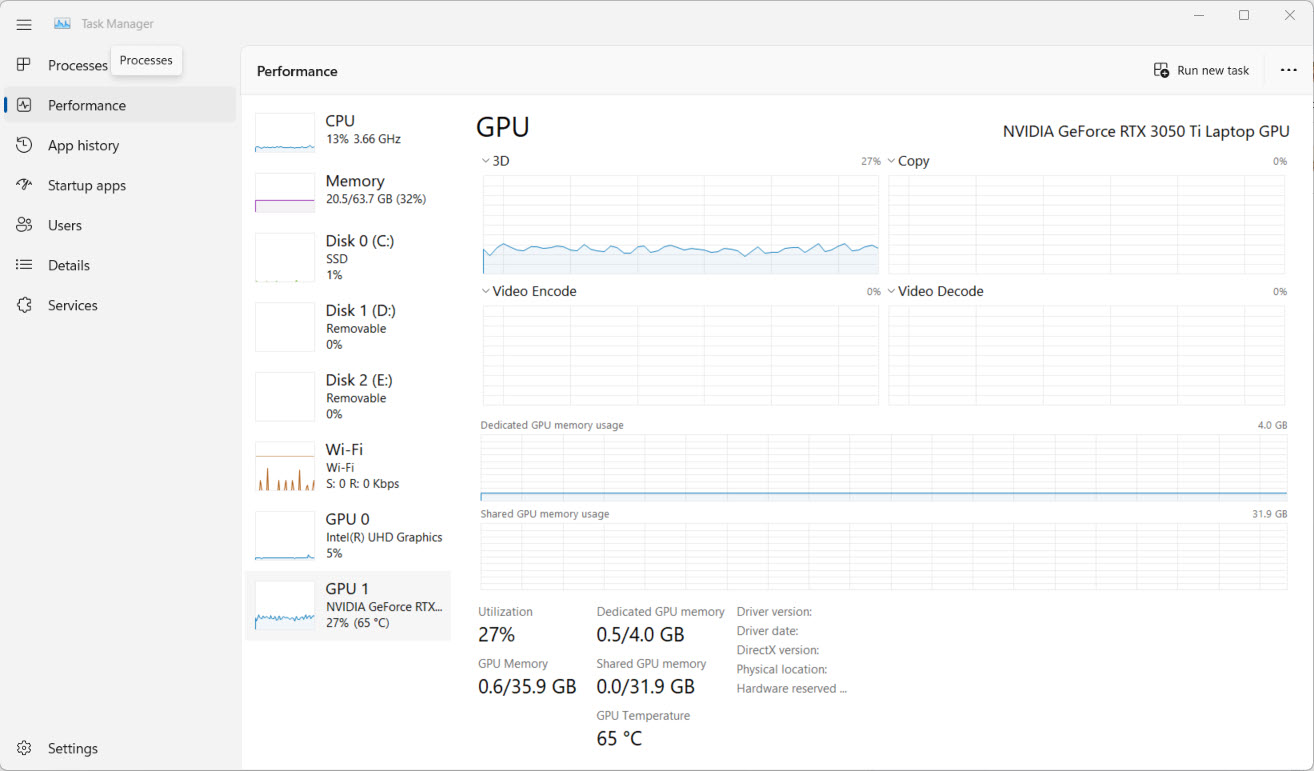Open the Video Encode graph dropdown
The image size is (1314, 771).
pyautogui.click(x=486, y=292)
